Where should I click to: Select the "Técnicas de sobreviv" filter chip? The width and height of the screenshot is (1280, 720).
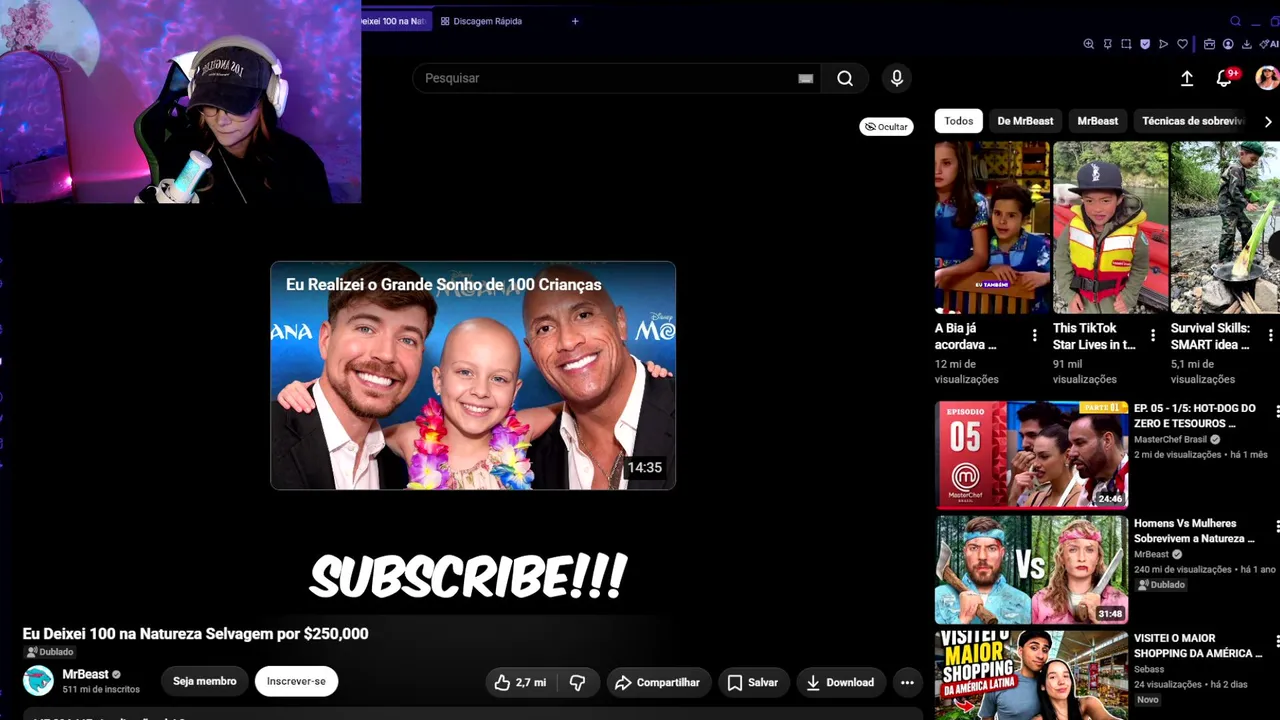(1192, 121)
